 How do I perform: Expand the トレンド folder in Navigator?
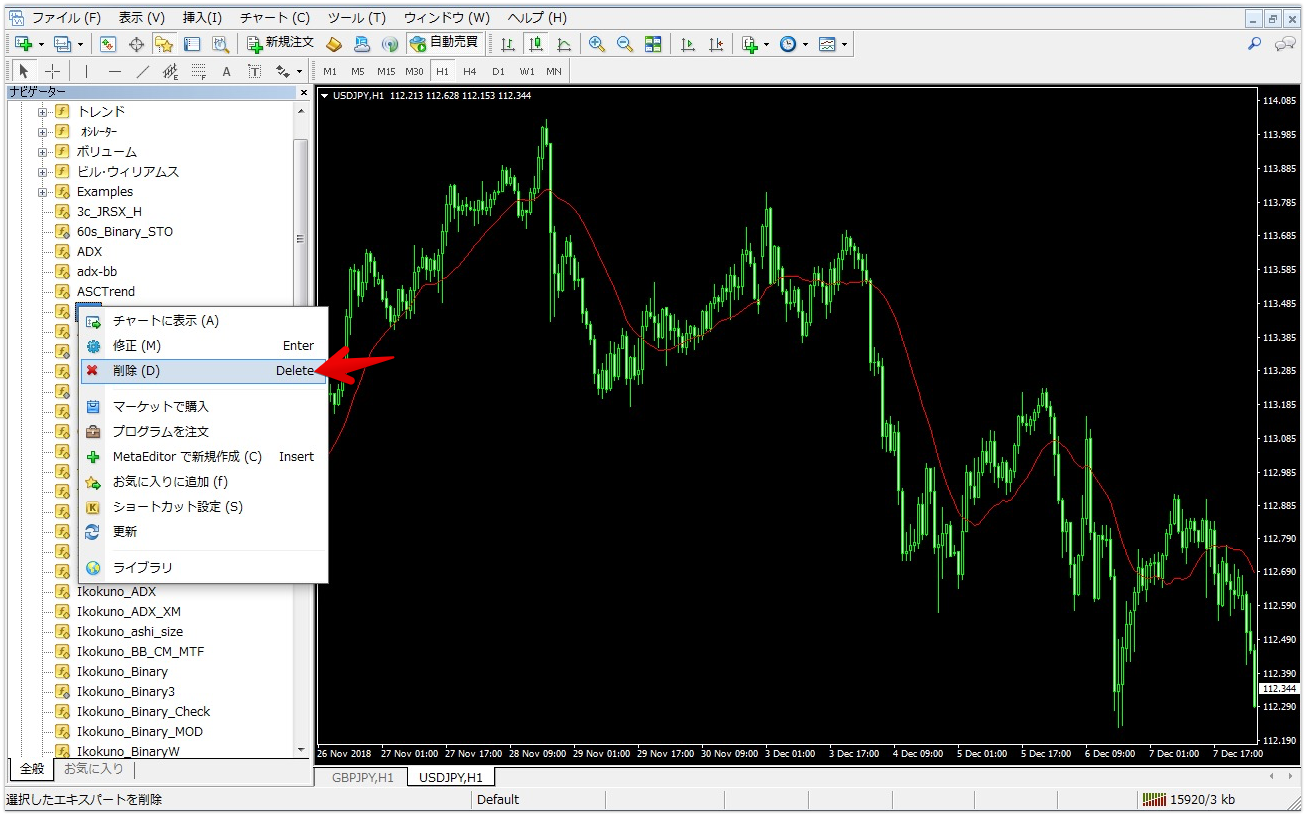(43, 112)
